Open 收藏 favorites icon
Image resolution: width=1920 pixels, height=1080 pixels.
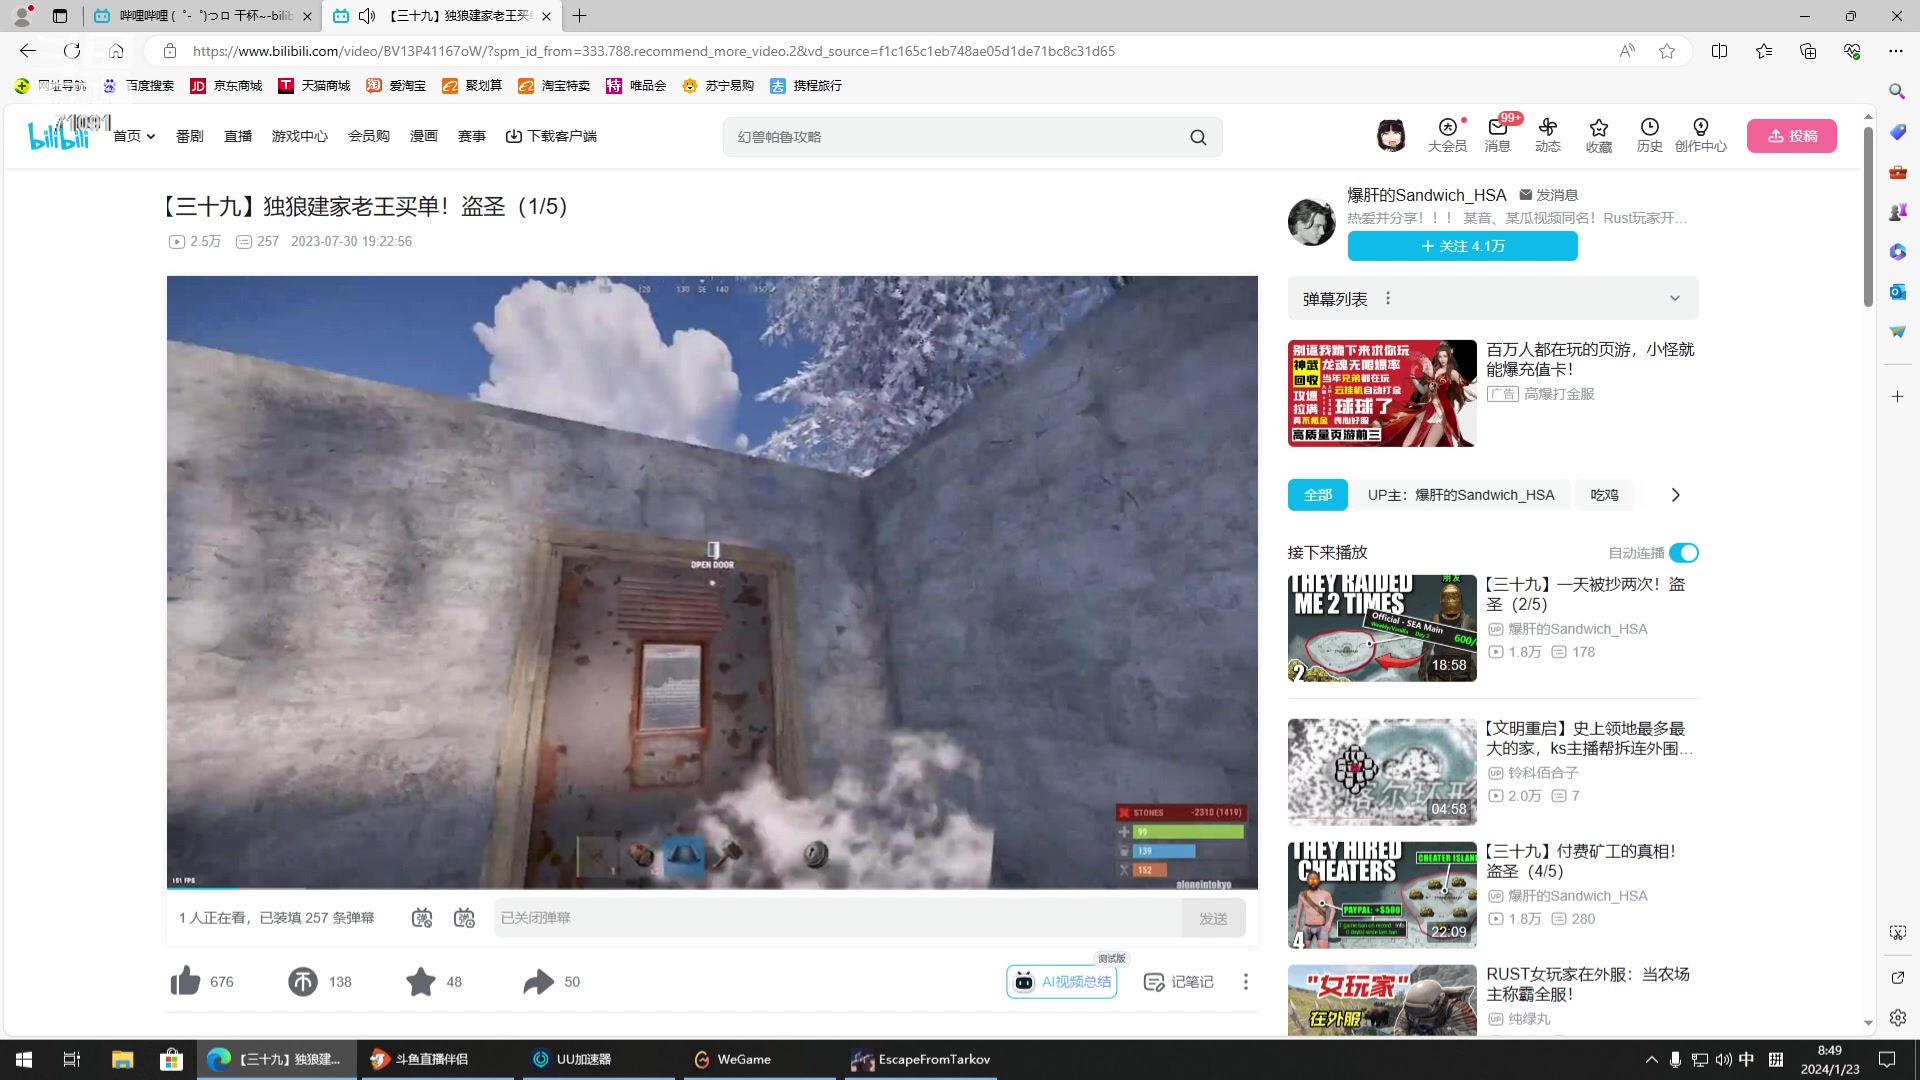click(1599, 135)
